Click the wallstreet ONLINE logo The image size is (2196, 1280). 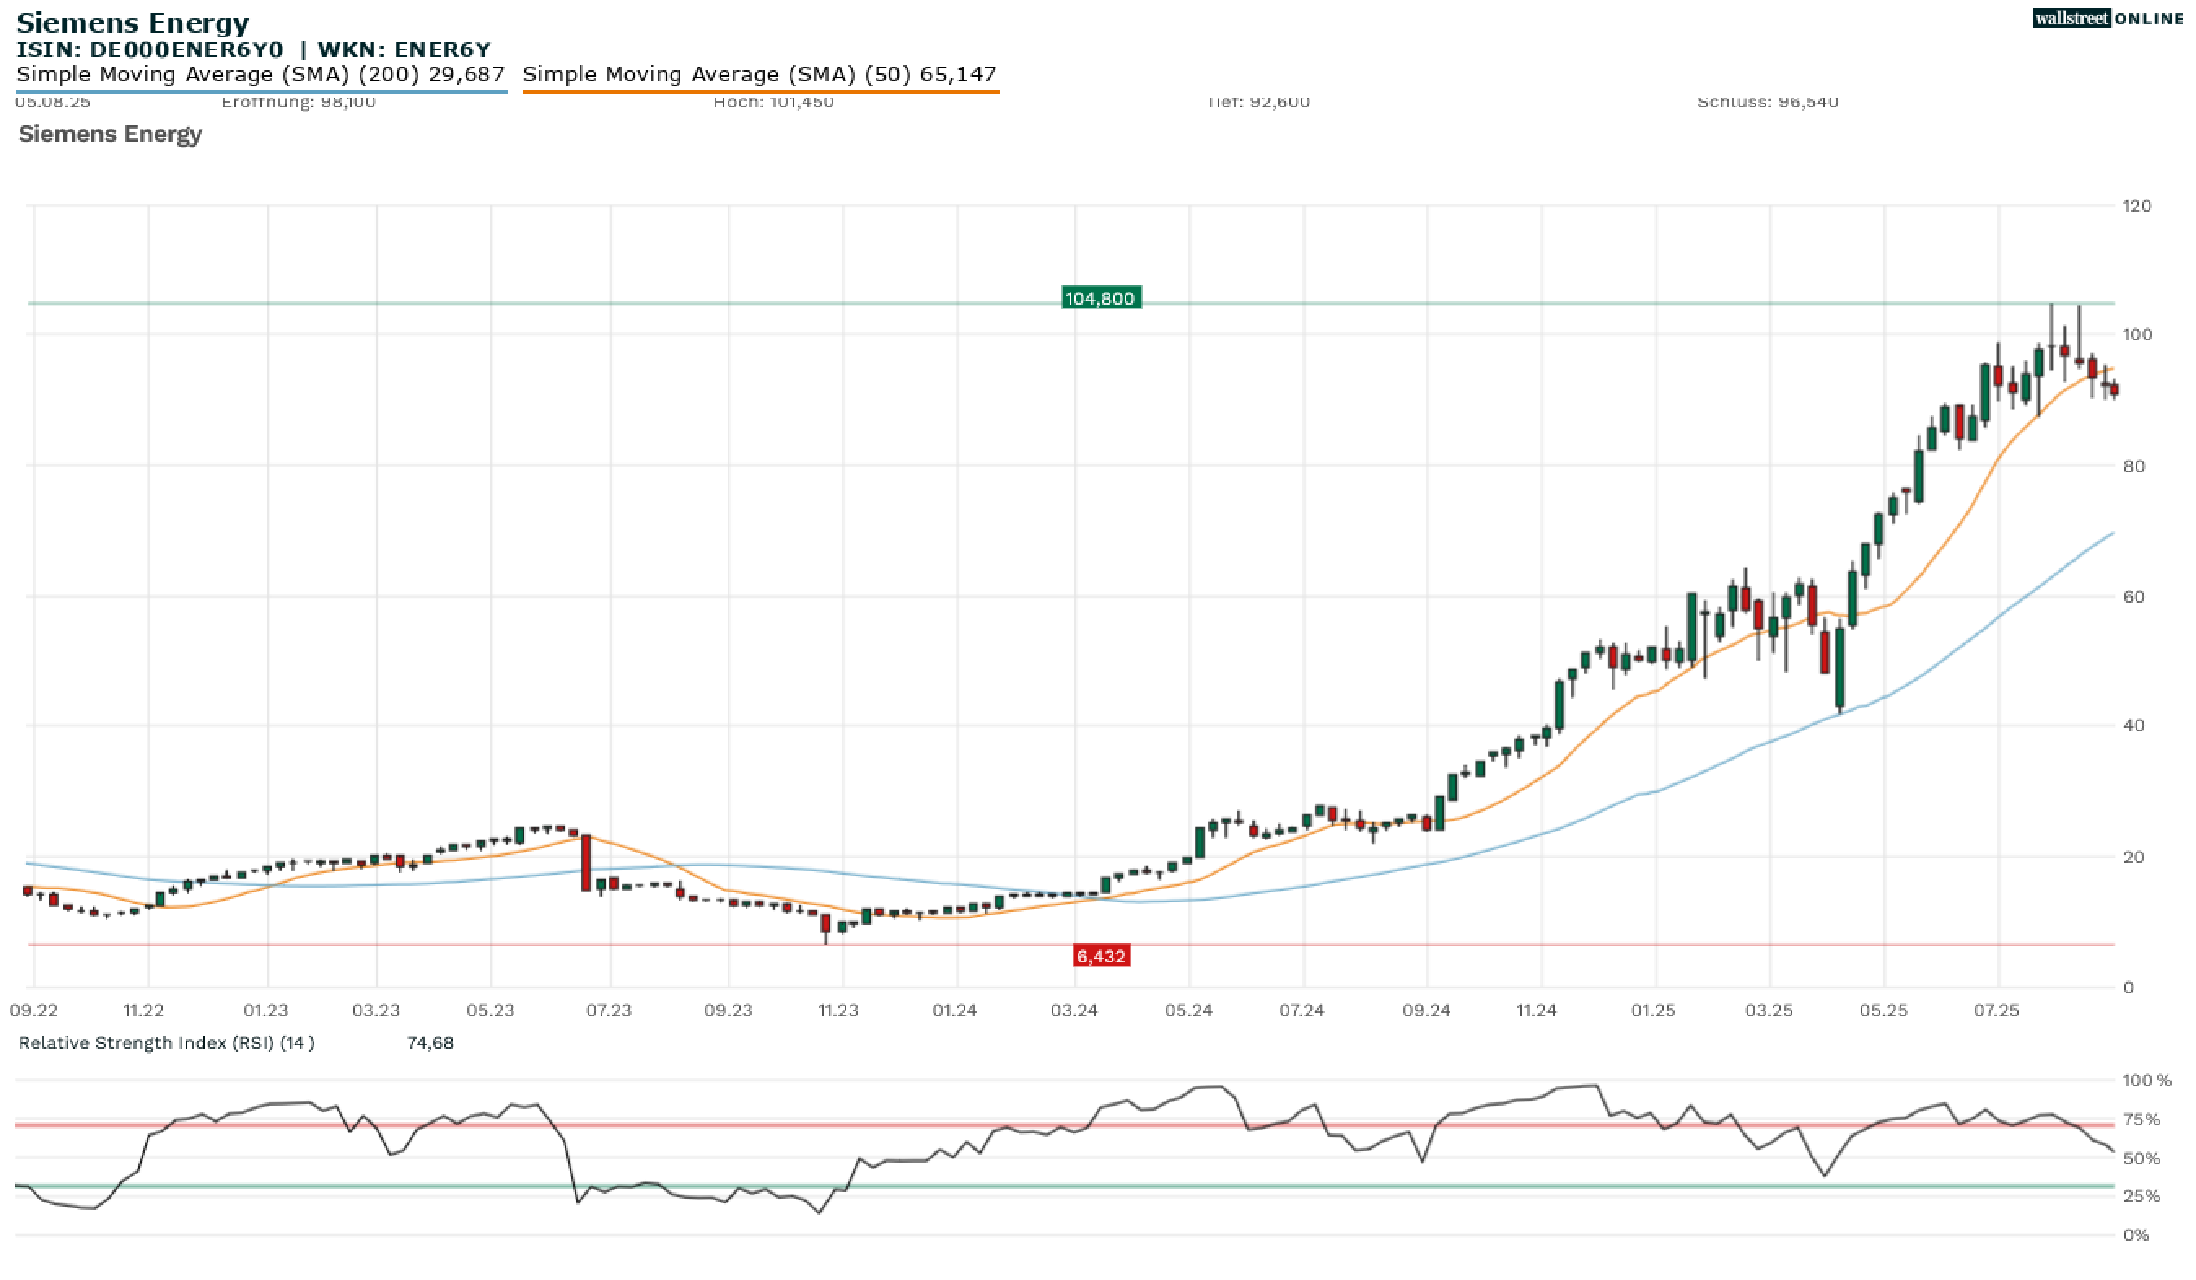pyautogui.click(x=2108, y=18)
